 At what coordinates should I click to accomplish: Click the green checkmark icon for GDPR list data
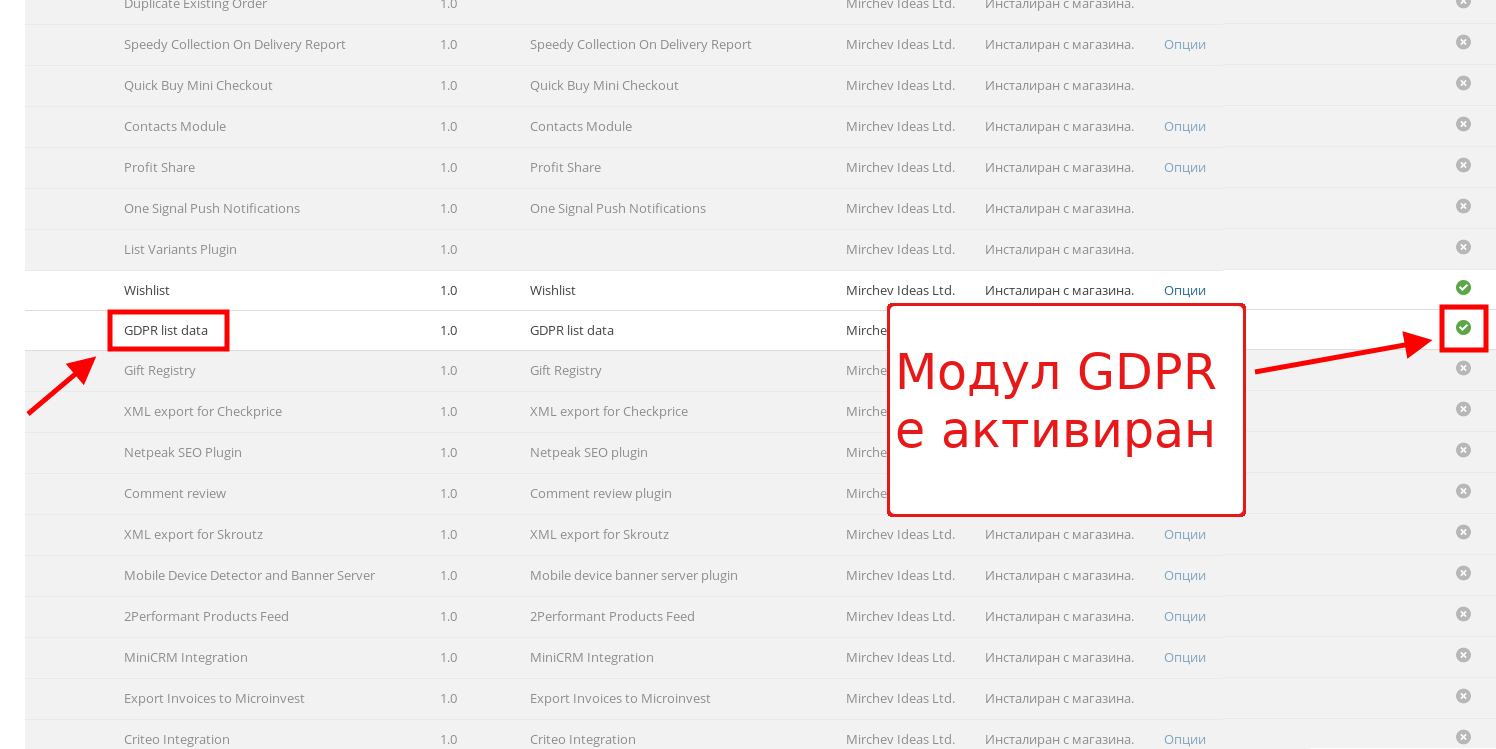(x=1463, y=328)
